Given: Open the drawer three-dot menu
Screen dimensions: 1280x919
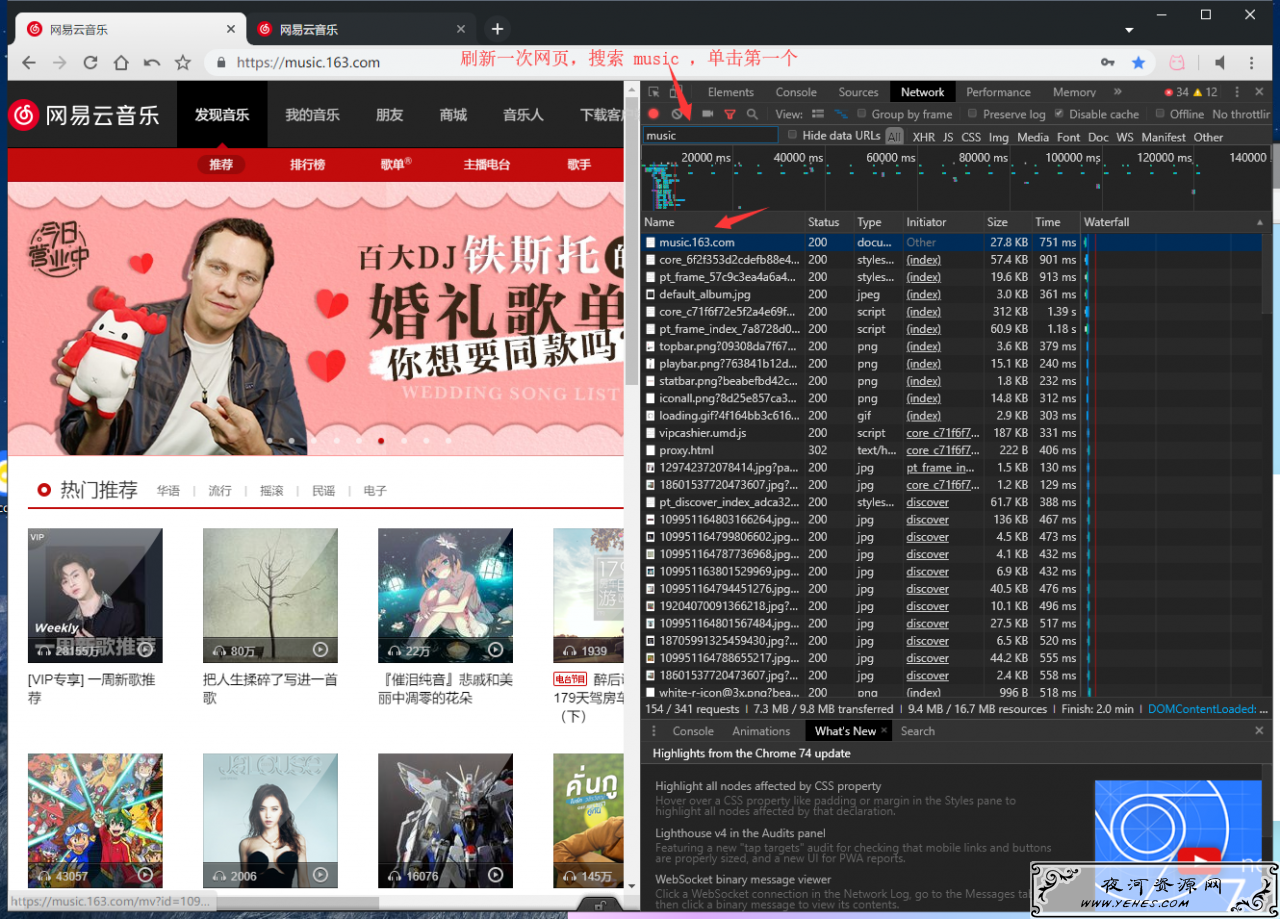Looking at the screenshot, I should click(653, 731).
